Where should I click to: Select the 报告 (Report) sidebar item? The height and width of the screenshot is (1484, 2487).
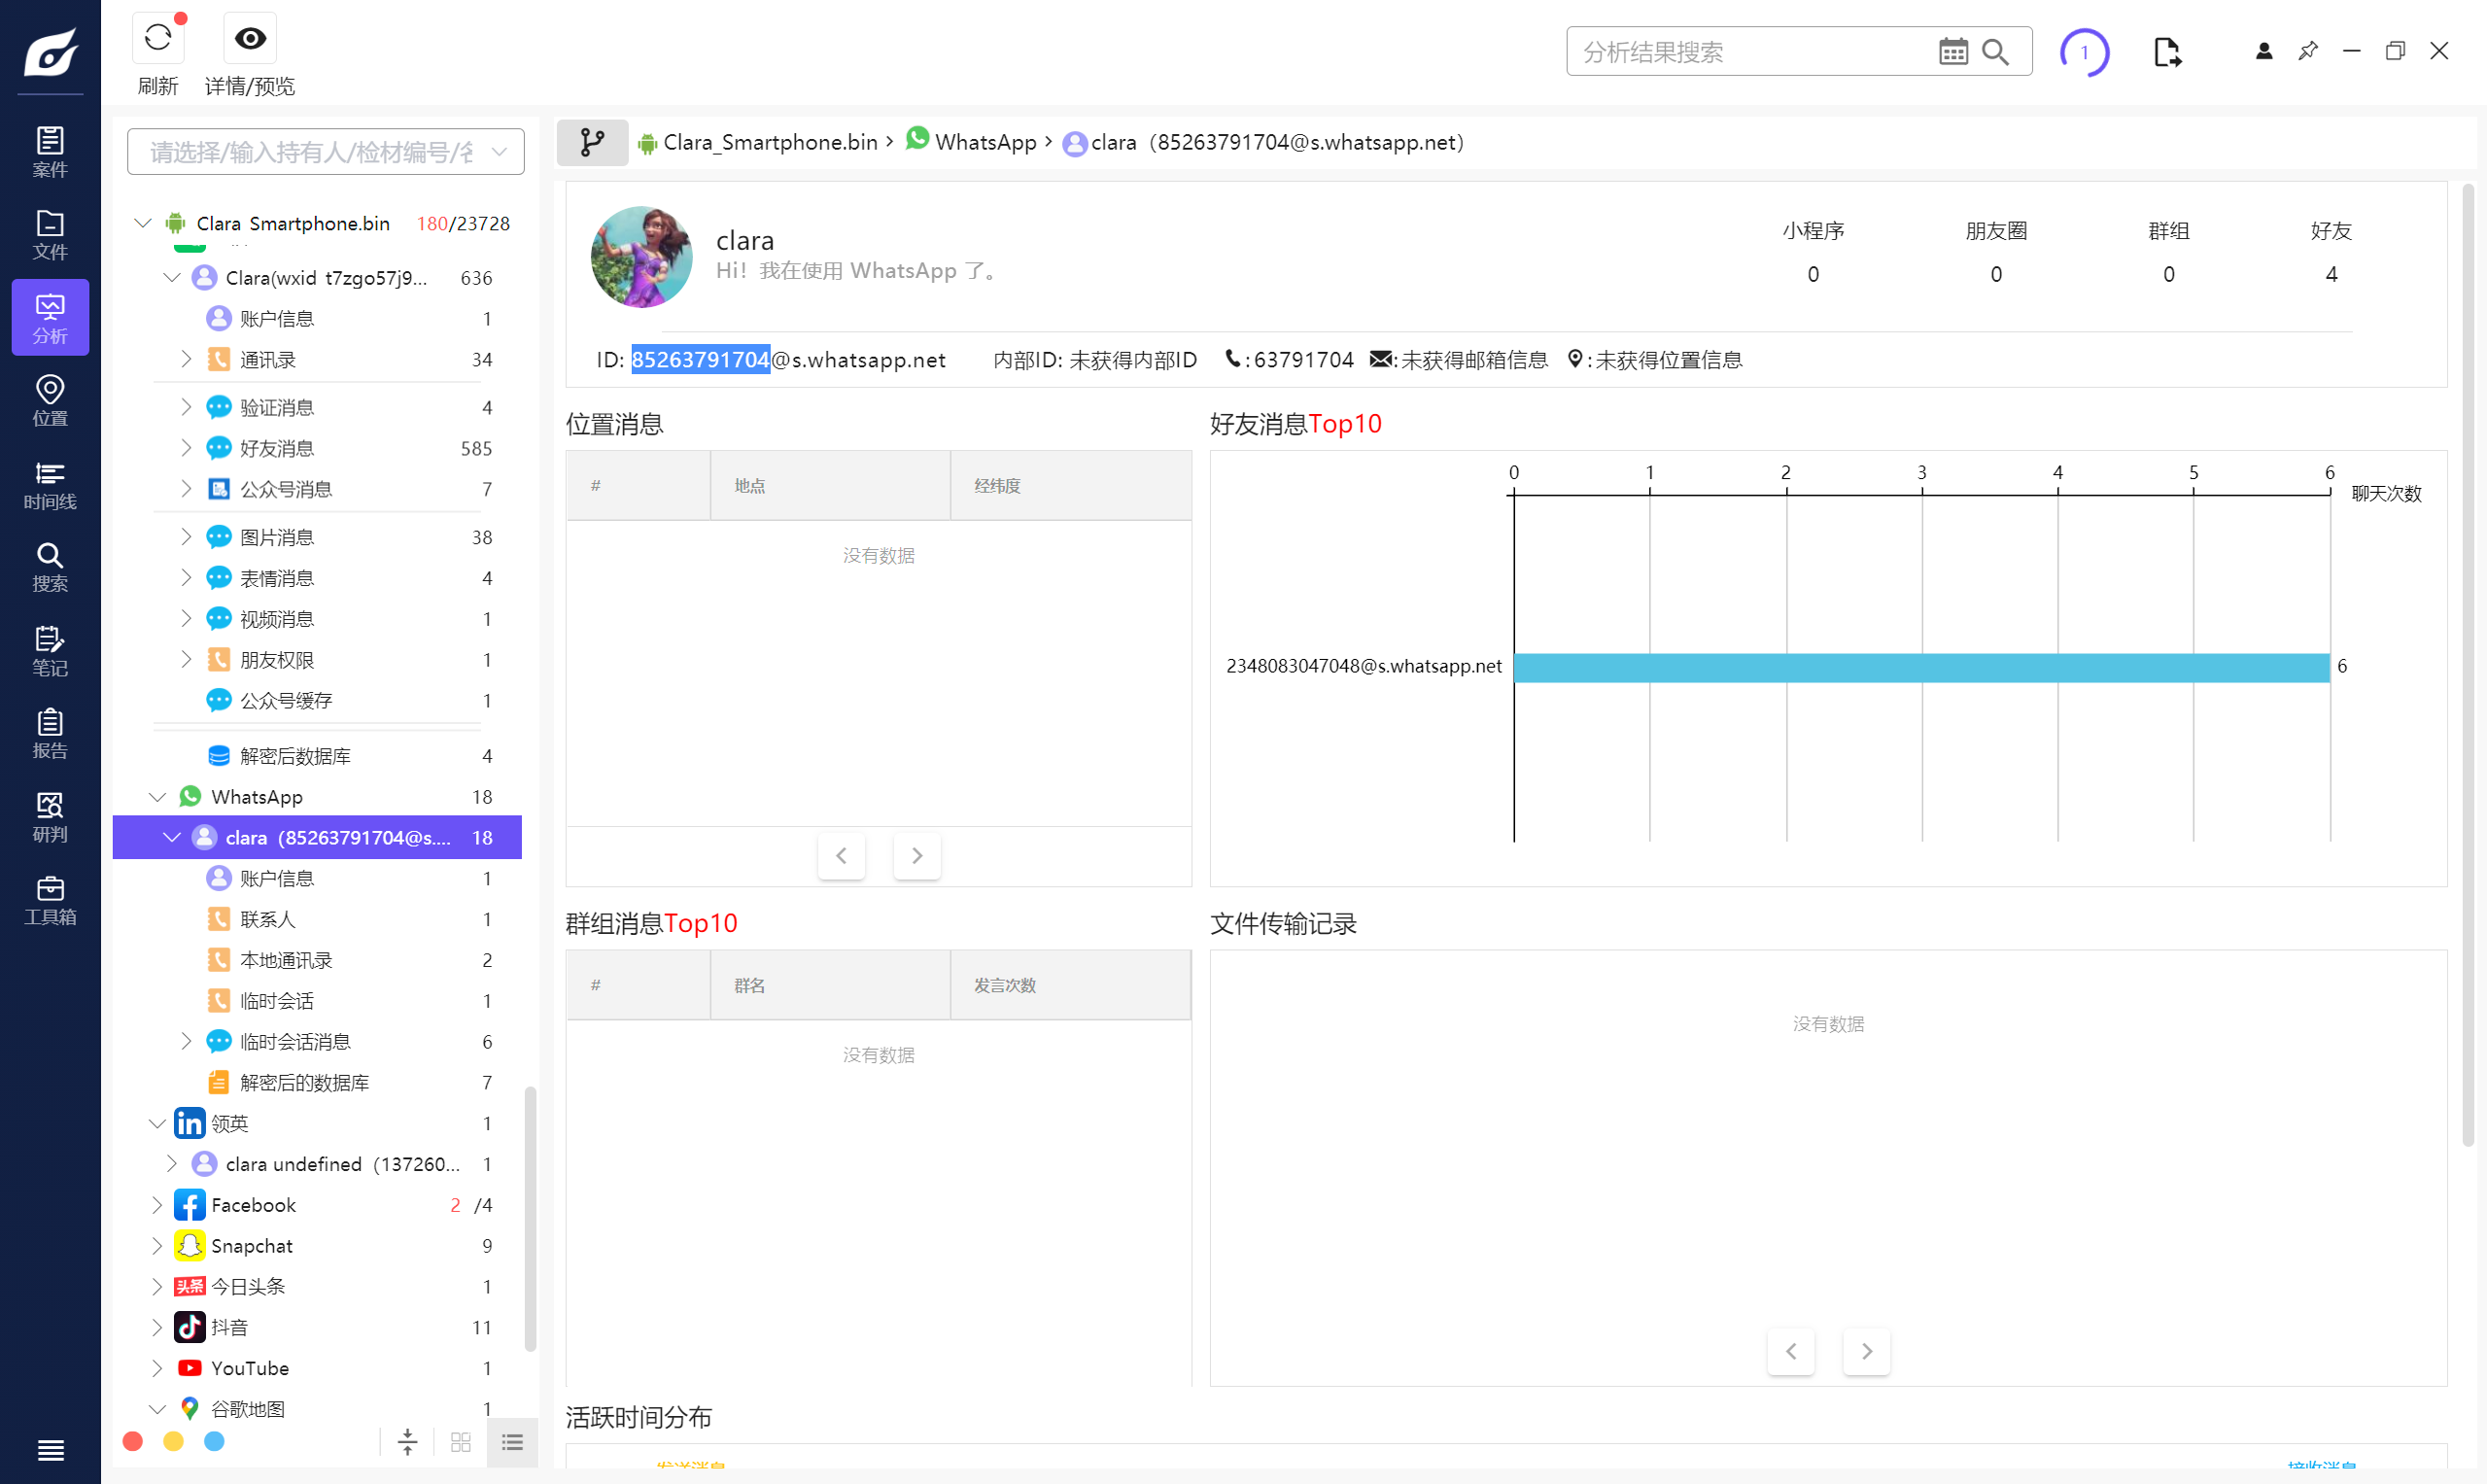point(50,733)
